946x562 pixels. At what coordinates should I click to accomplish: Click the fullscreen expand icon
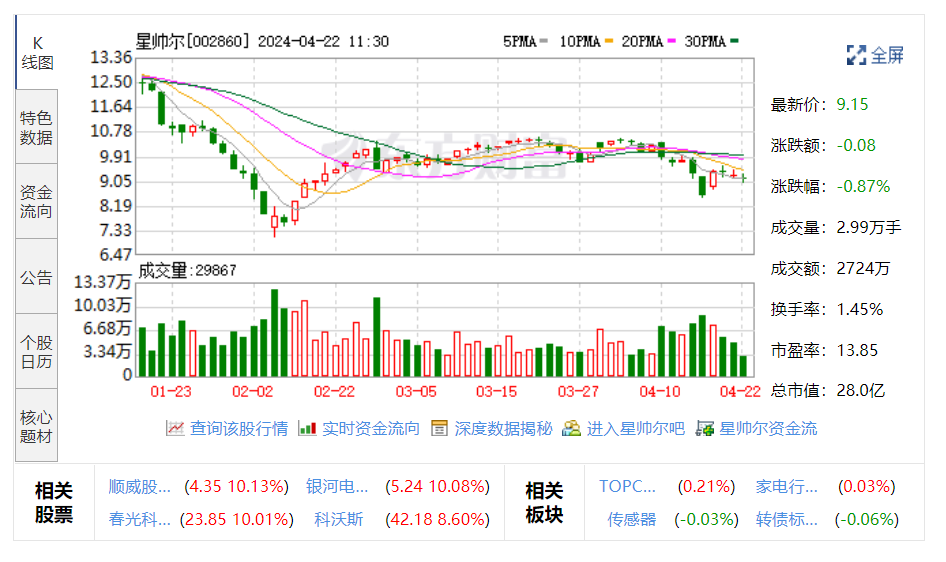pos(856,55)
